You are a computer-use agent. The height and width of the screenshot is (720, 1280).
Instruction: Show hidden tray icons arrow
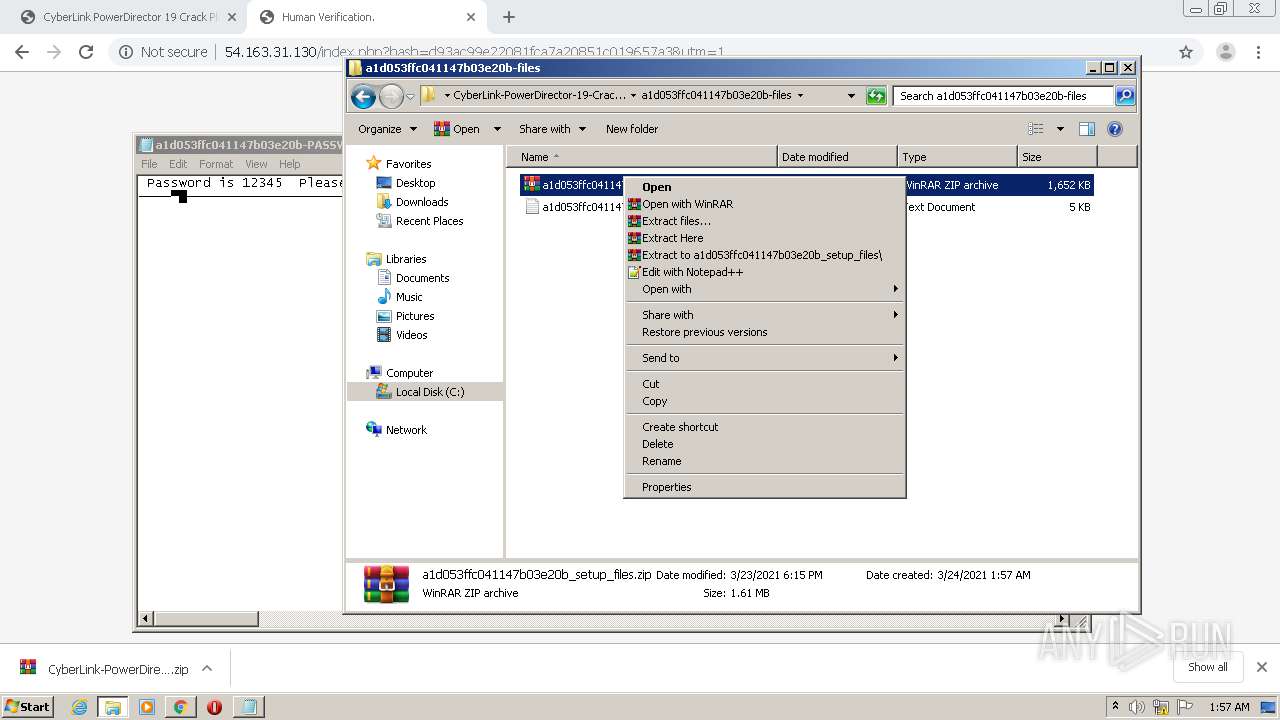point(1115,707)
